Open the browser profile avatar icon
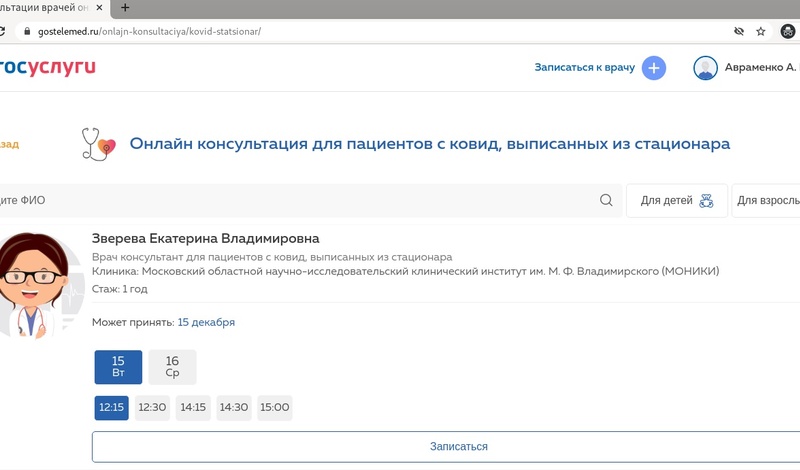This screenshot has width=800, height=470. (788, 32)
